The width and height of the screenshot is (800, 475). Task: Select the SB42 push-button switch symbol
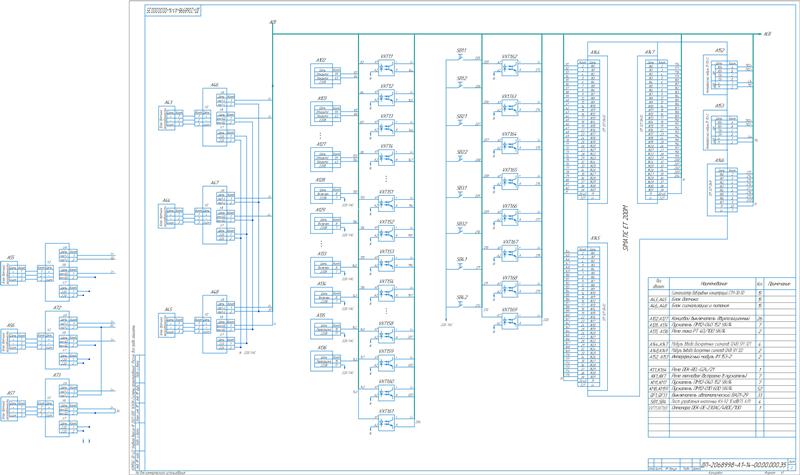coord(462,304)
